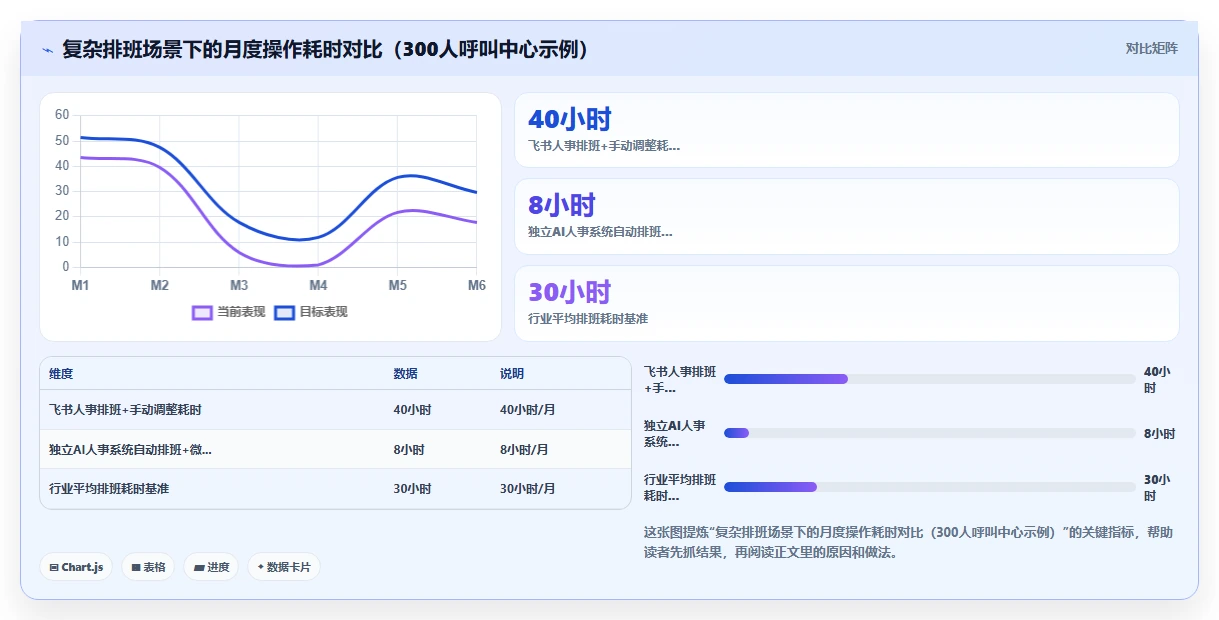
Task: Click the 说明 table column header
Action: click(x=512, y=374)
